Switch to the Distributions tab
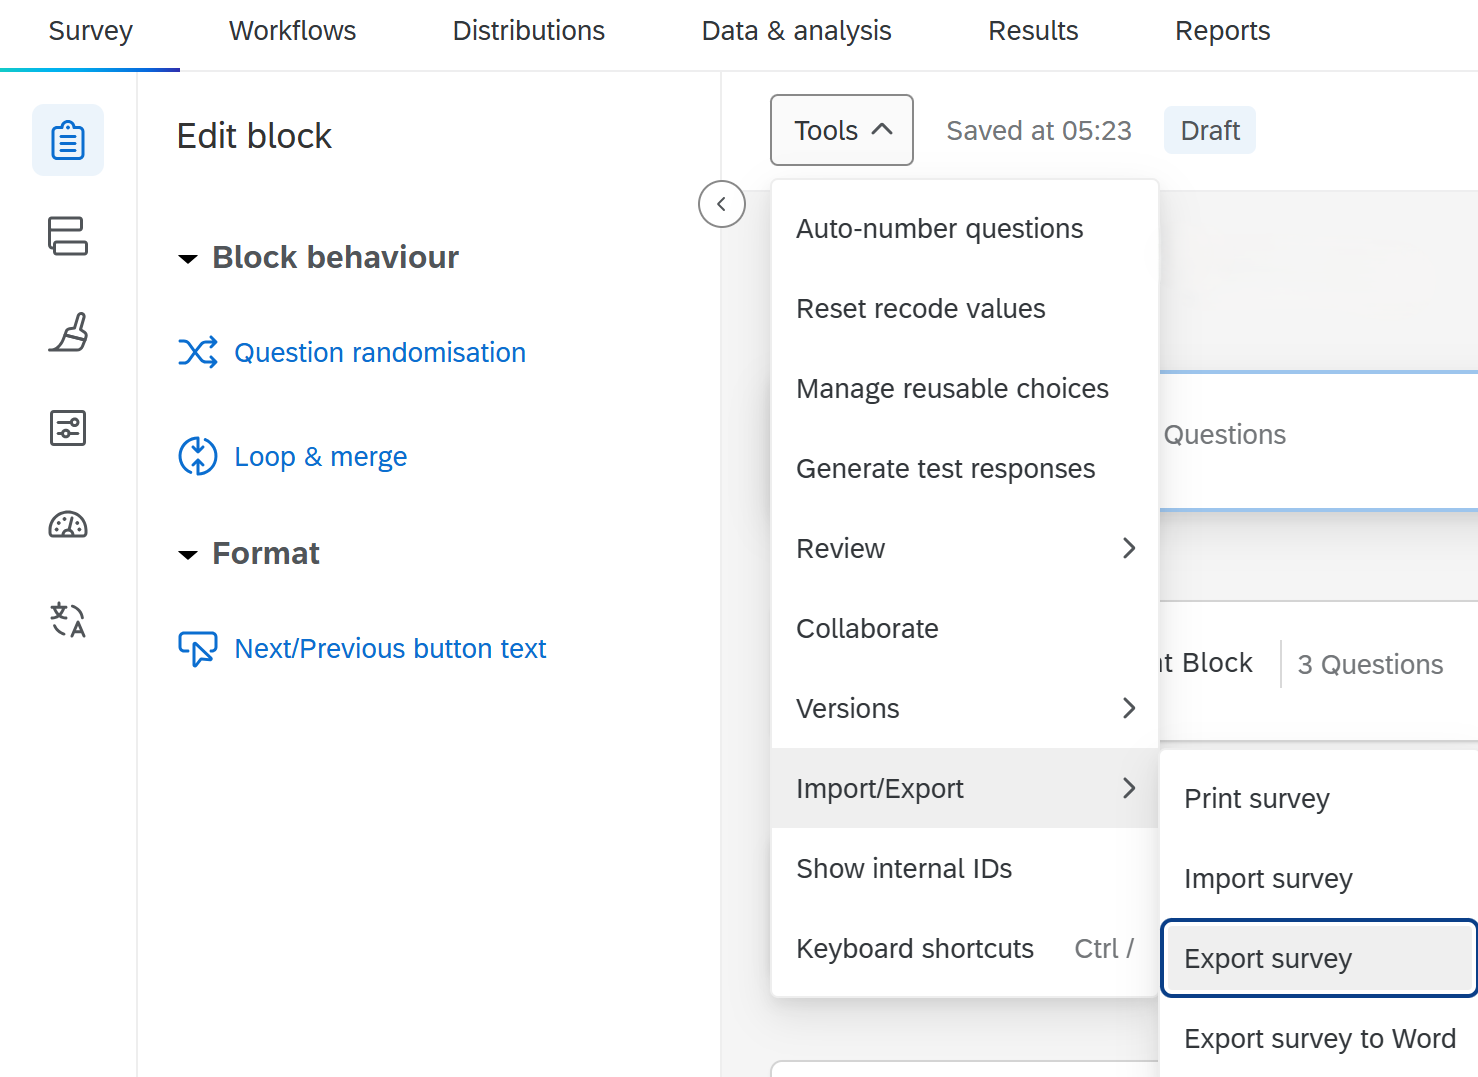 click(x=529, y=31)
